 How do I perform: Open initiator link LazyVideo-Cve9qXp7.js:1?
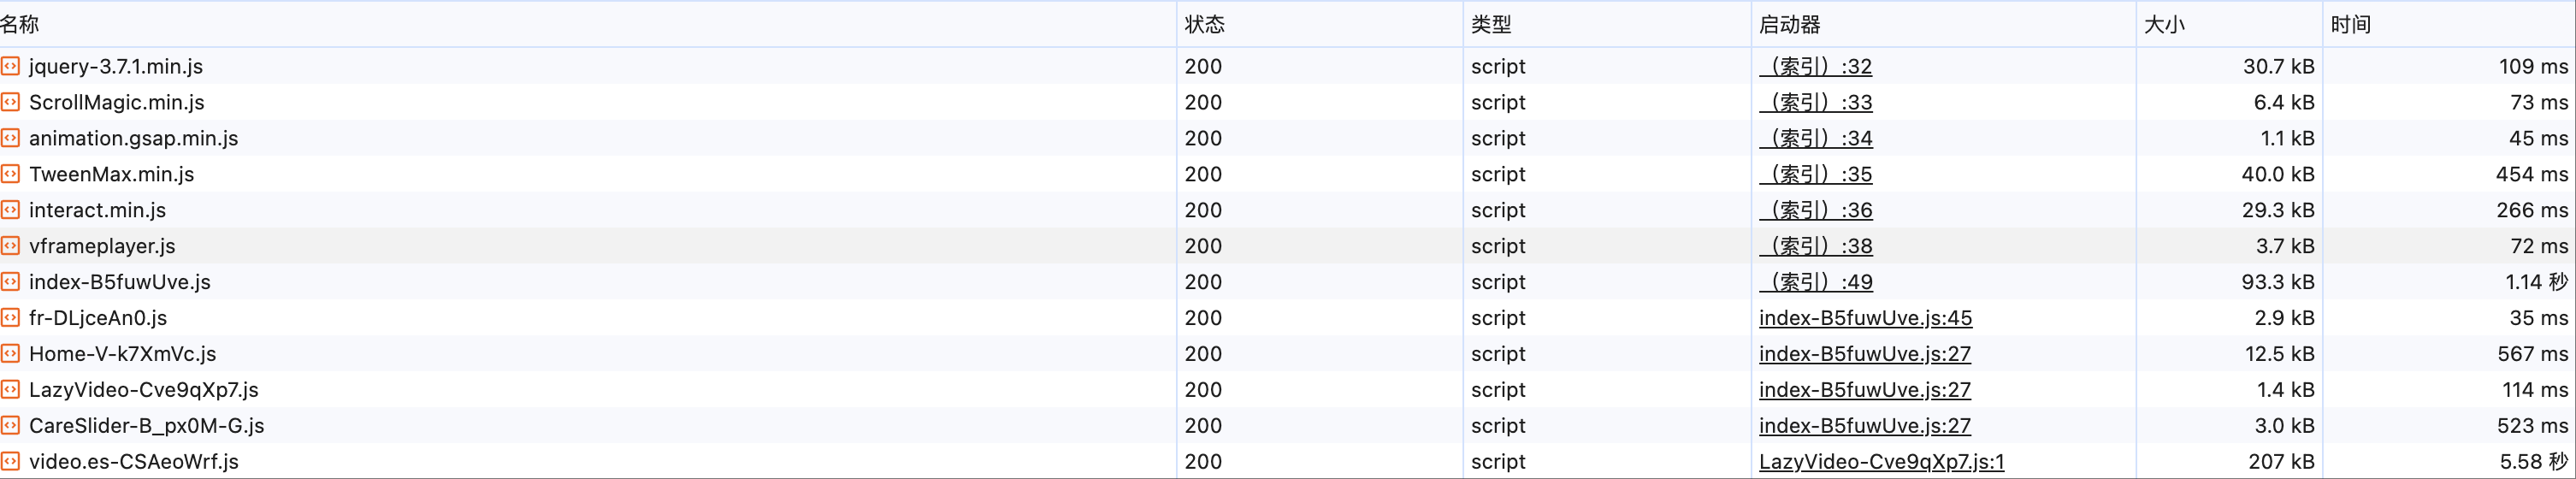(1881, 462)
